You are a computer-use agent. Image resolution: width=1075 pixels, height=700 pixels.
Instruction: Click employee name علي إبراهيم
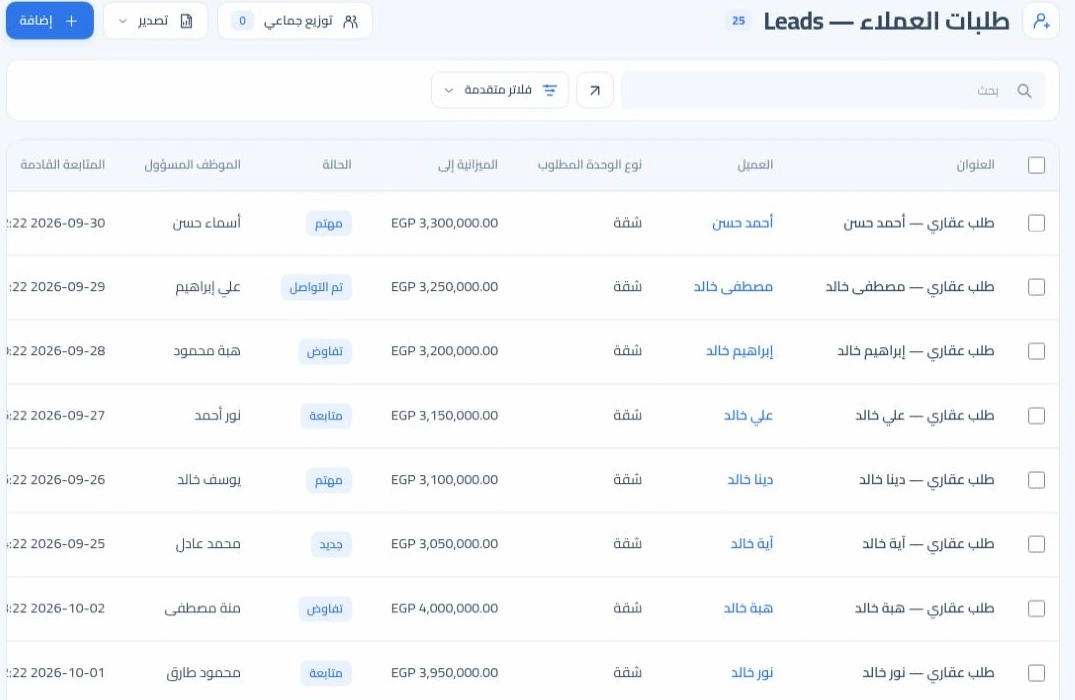pyautogui.click(x=208, y=287)
